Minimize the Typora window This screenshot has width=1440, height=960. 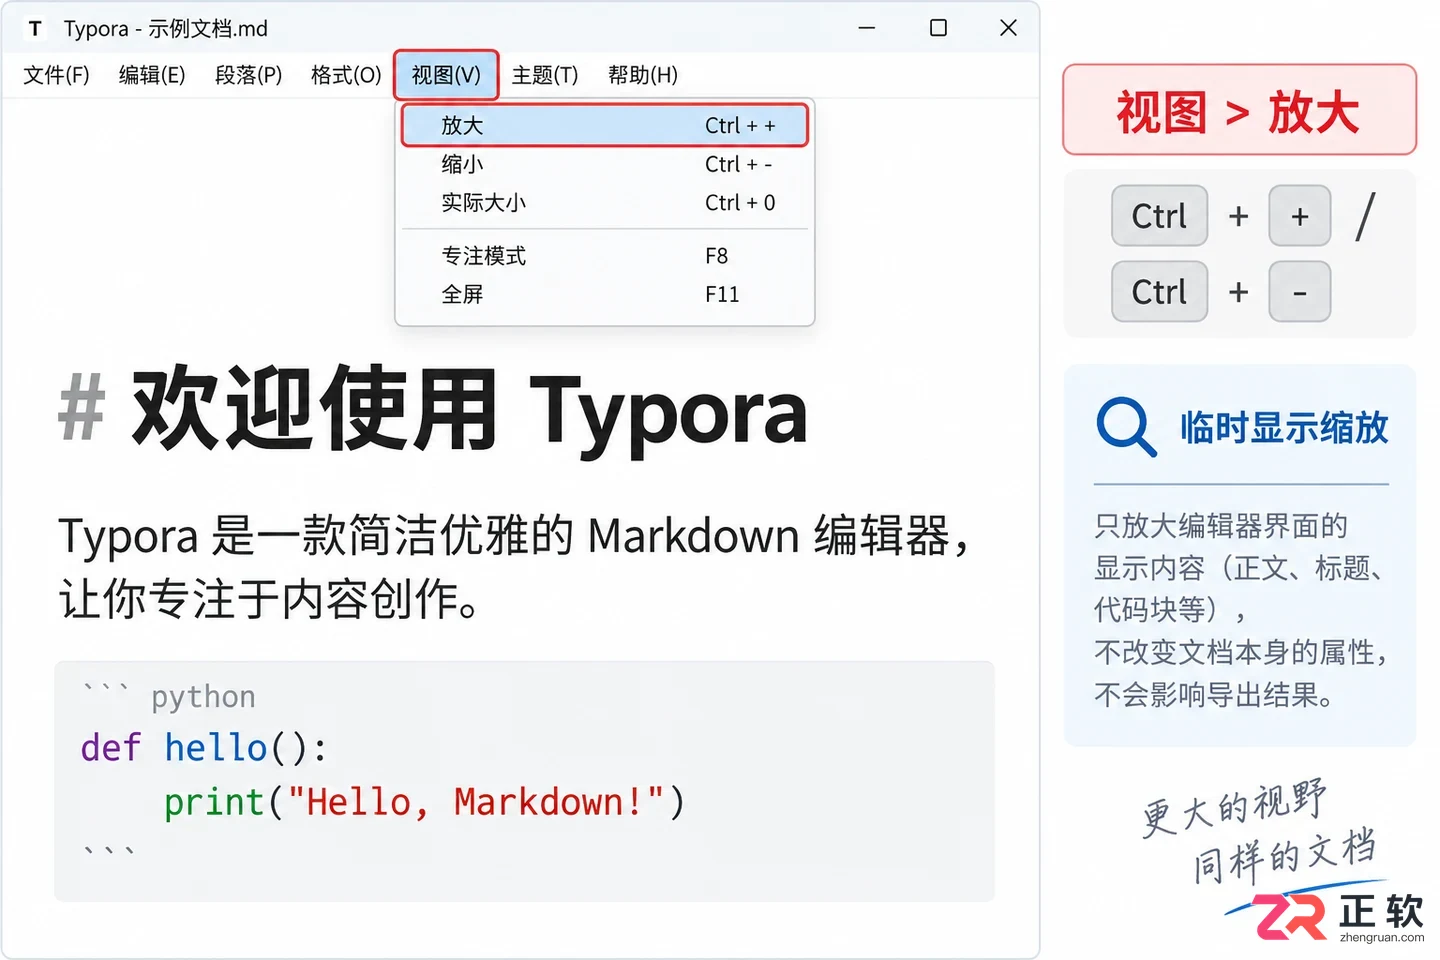(x=867, y=28)
